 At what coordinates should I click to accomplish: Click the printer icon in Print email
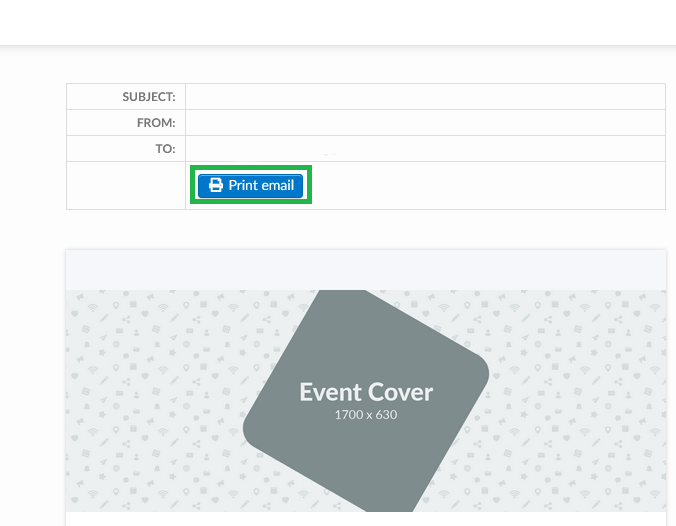coord(216,185)
